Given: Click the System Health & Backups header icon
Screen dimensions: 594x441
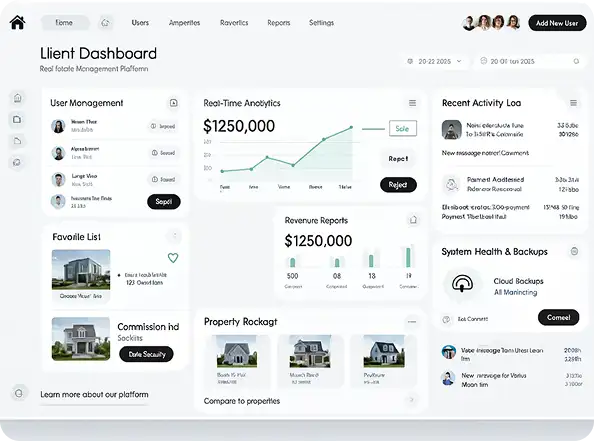Looking at the screenshot, I should click(574, 251).
